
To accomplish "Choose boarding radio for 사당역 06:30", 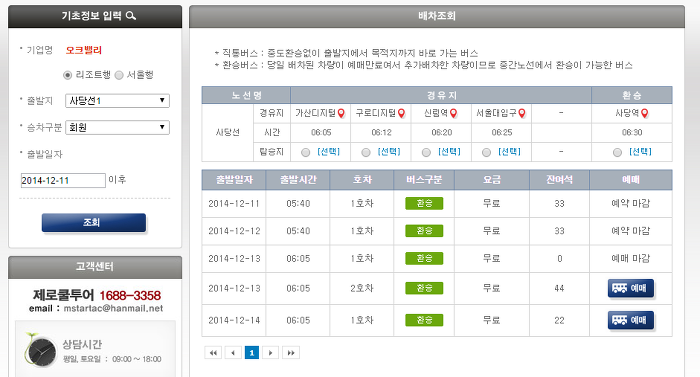I will 617,153.
